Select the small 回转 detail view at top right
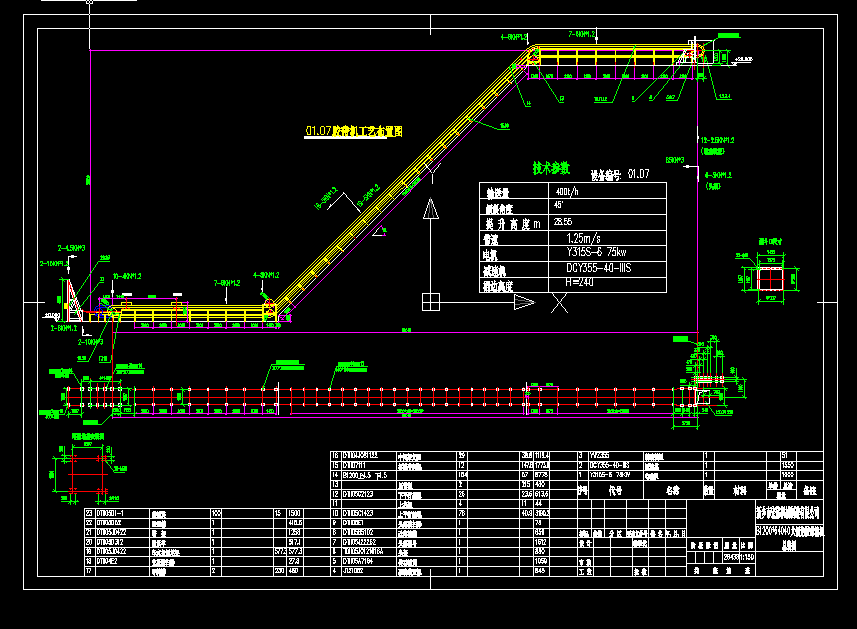Viewport: 857px width, 629px height. coord(770,278)
